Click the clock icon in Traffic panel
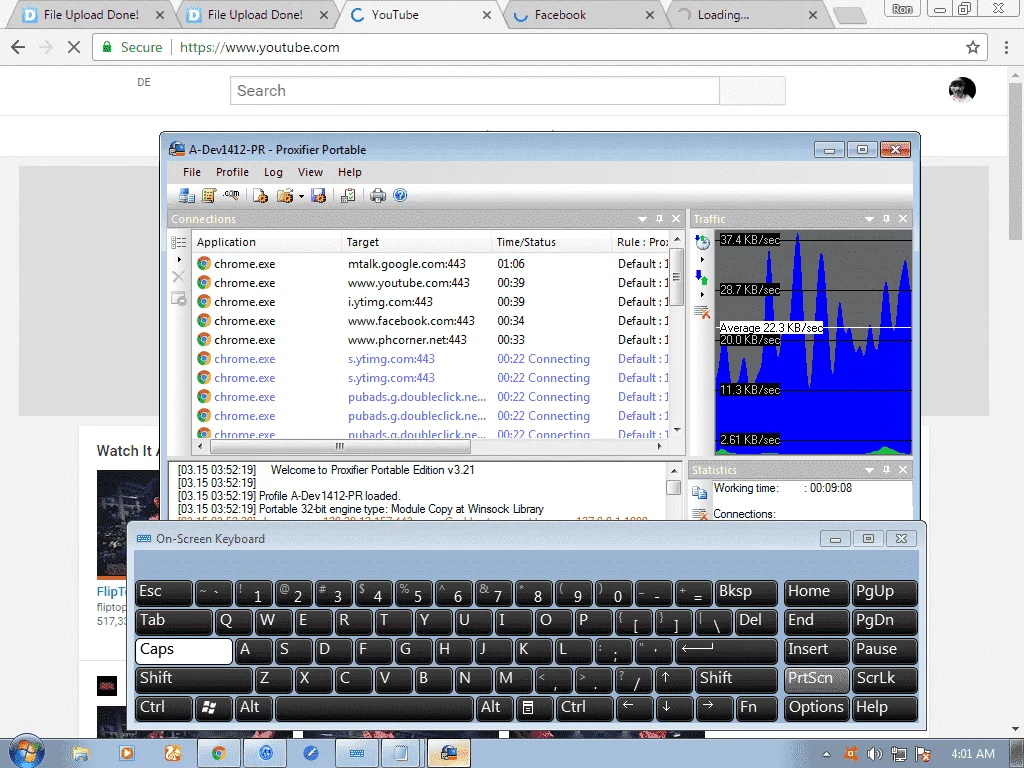 (703, 242)
